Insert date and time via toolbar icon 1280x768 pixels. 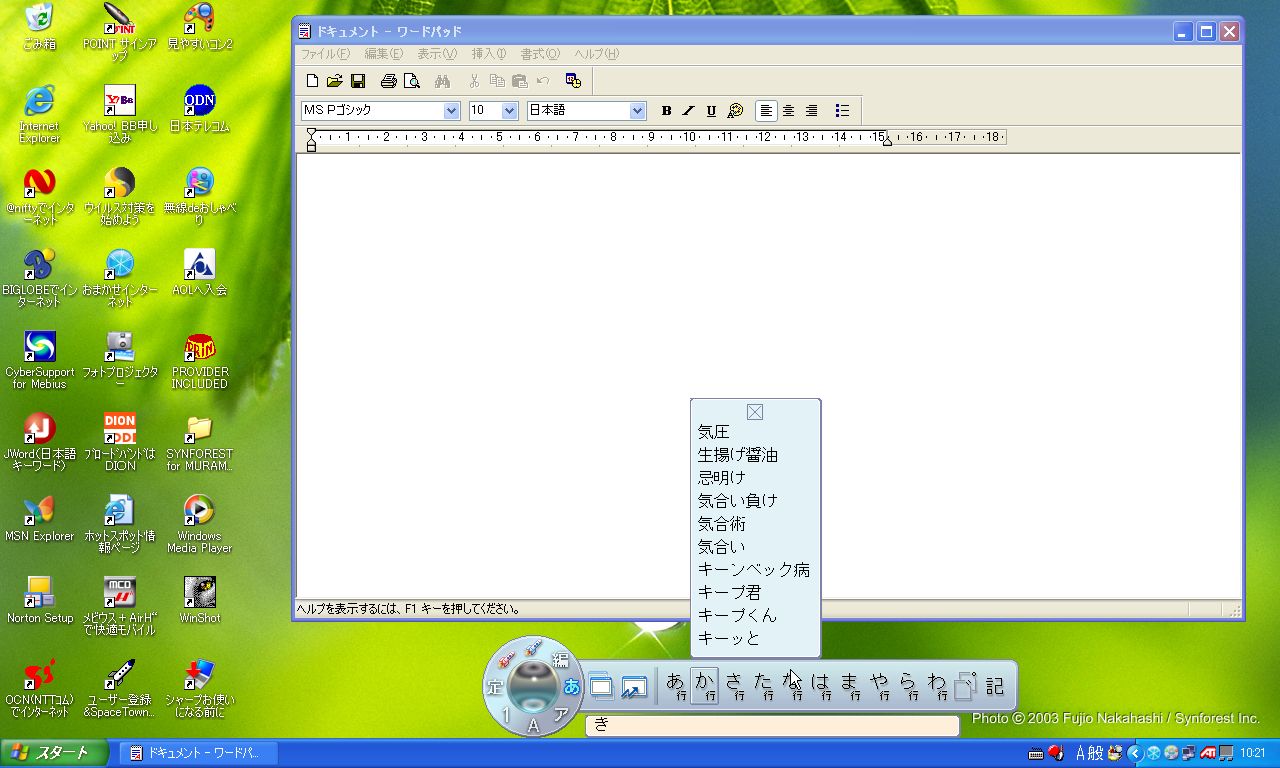pos(573,81)
